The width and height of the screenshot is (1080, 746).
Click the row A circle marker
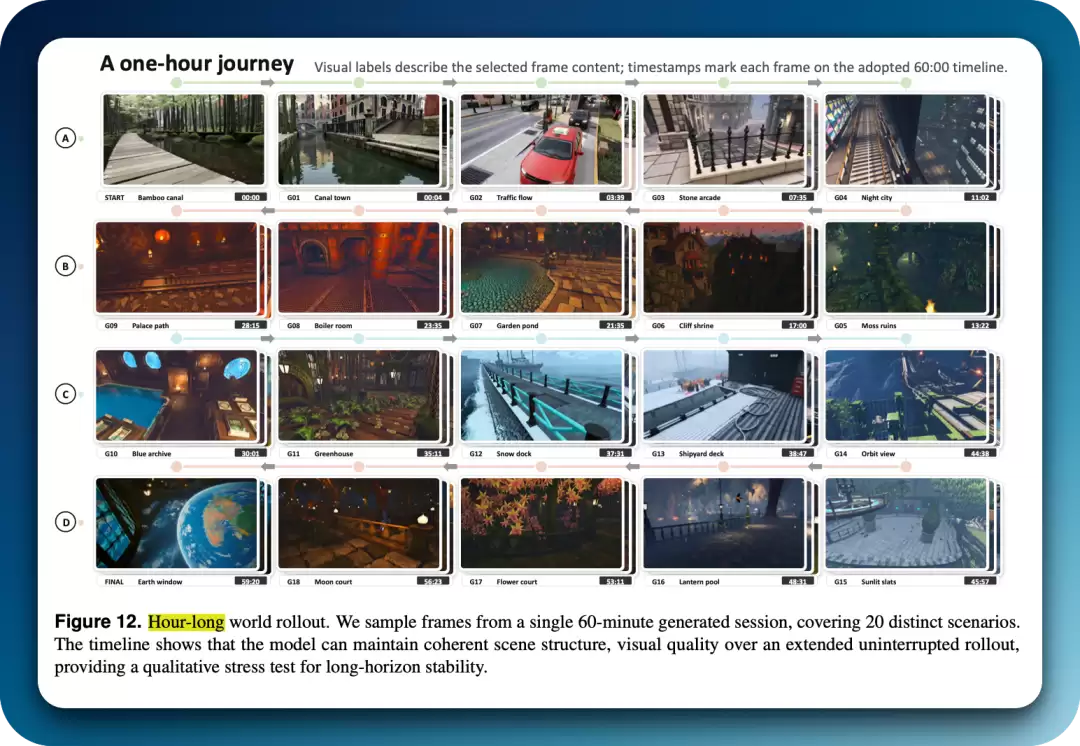65,138
